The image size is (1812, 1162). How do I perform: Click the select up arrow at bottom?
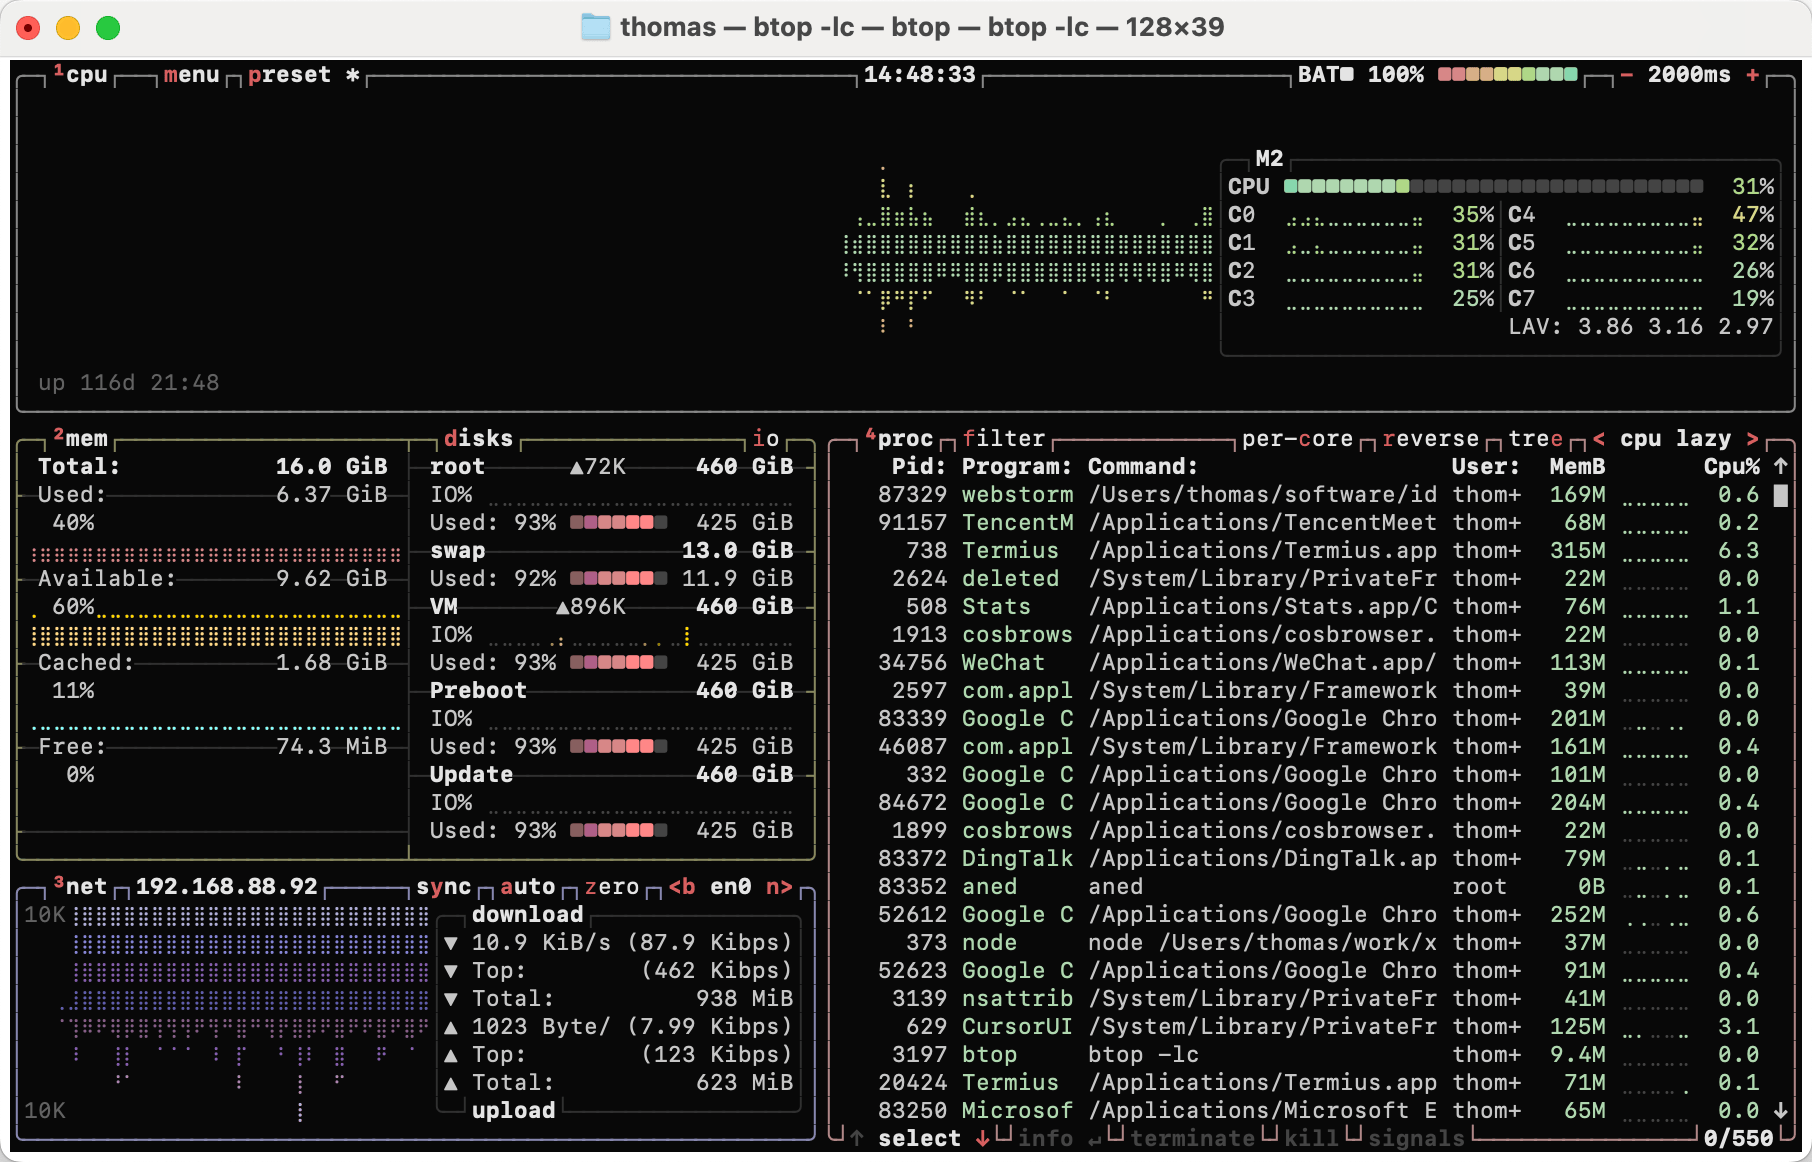point(857,1138)
